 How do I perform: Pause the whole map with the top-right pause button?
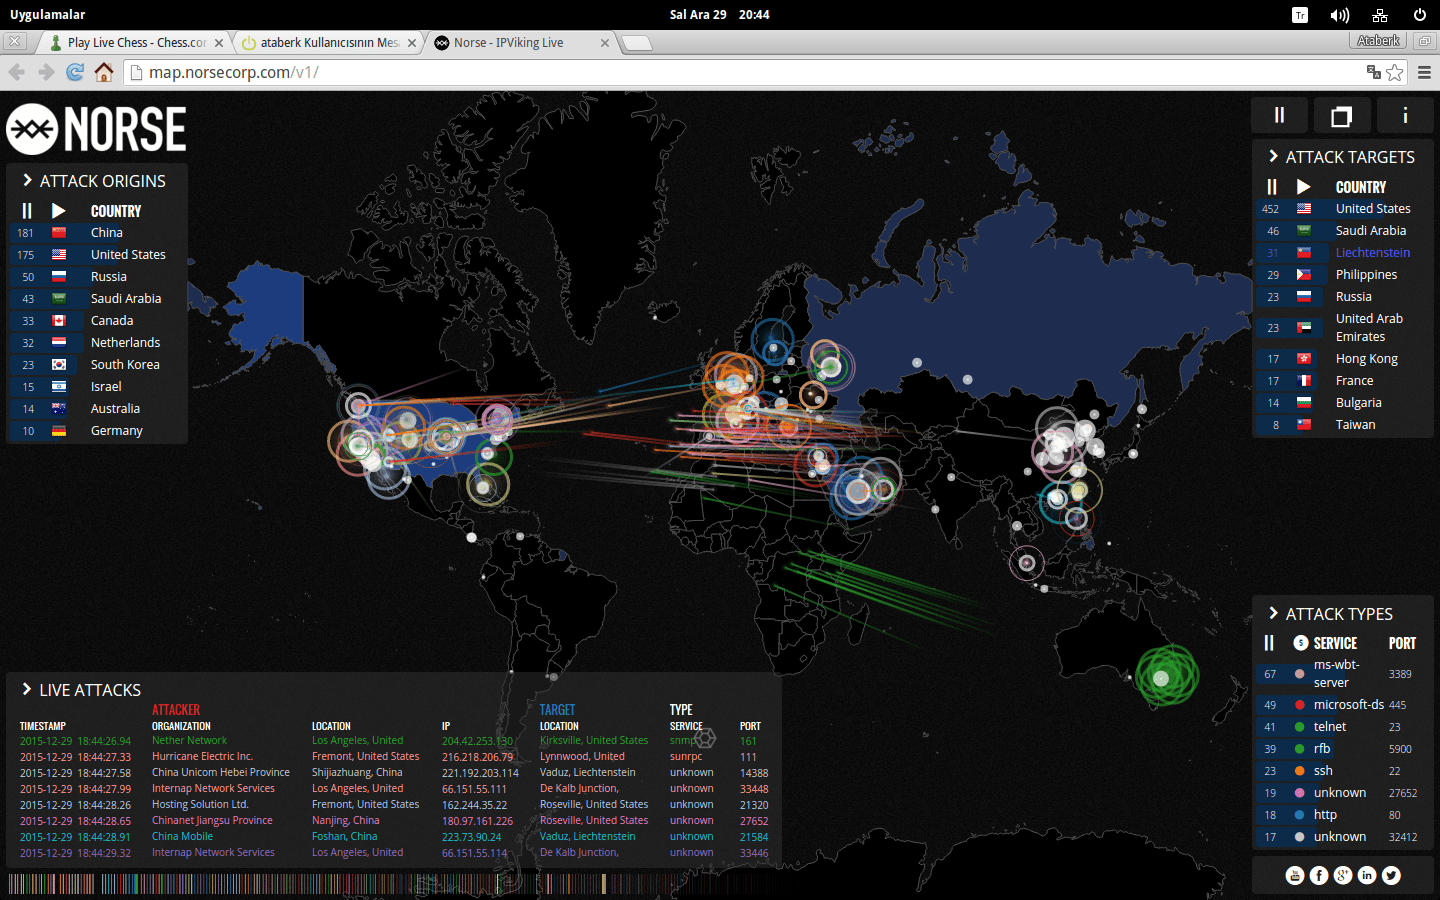click(x=1279, y=116)
